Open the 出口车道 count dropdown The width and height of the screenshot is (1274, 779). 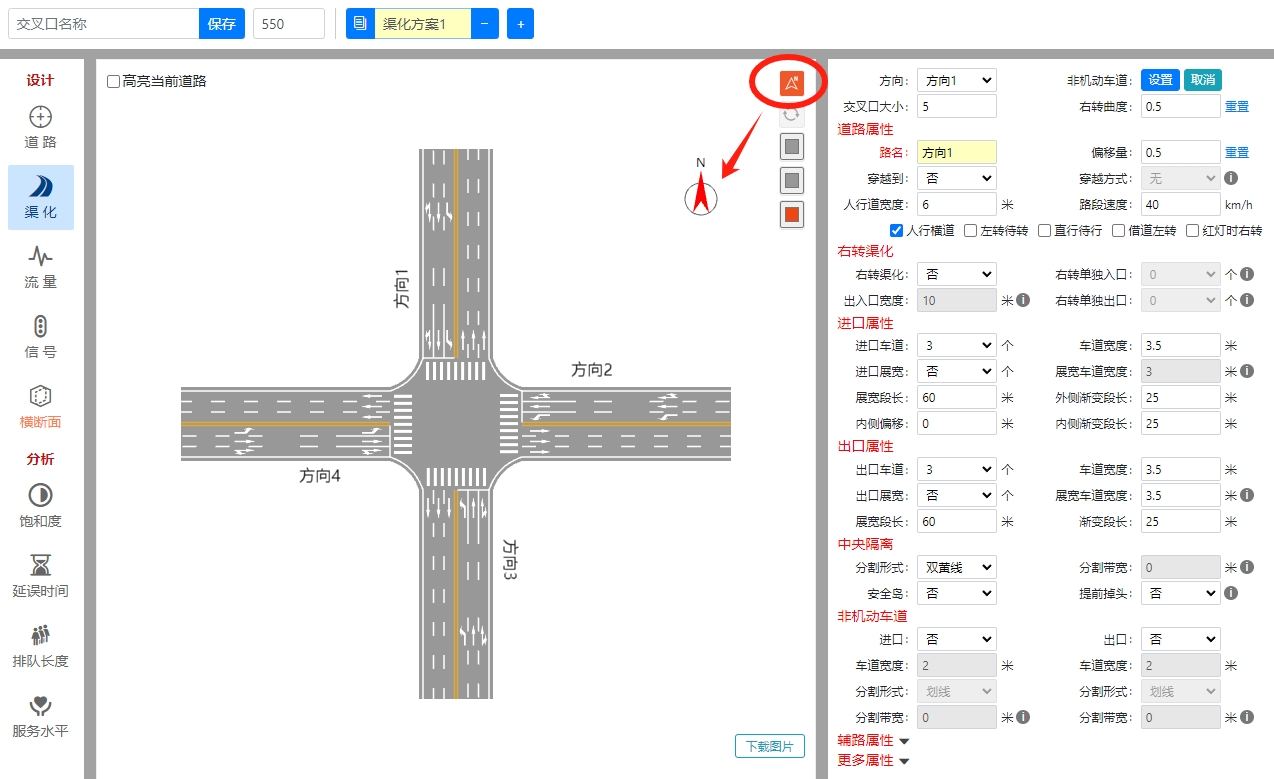[956, 469]
